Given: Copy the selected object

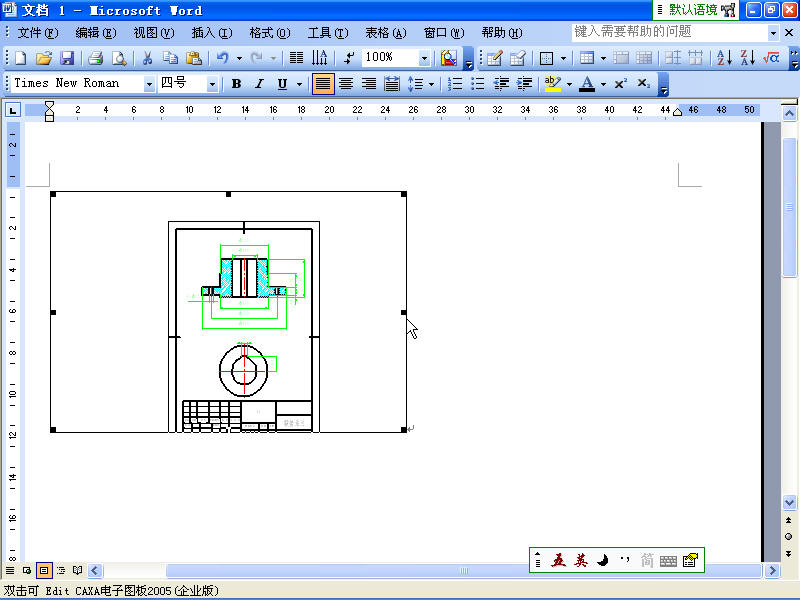Looking at the screenshot, I should (x=170, y=58).
